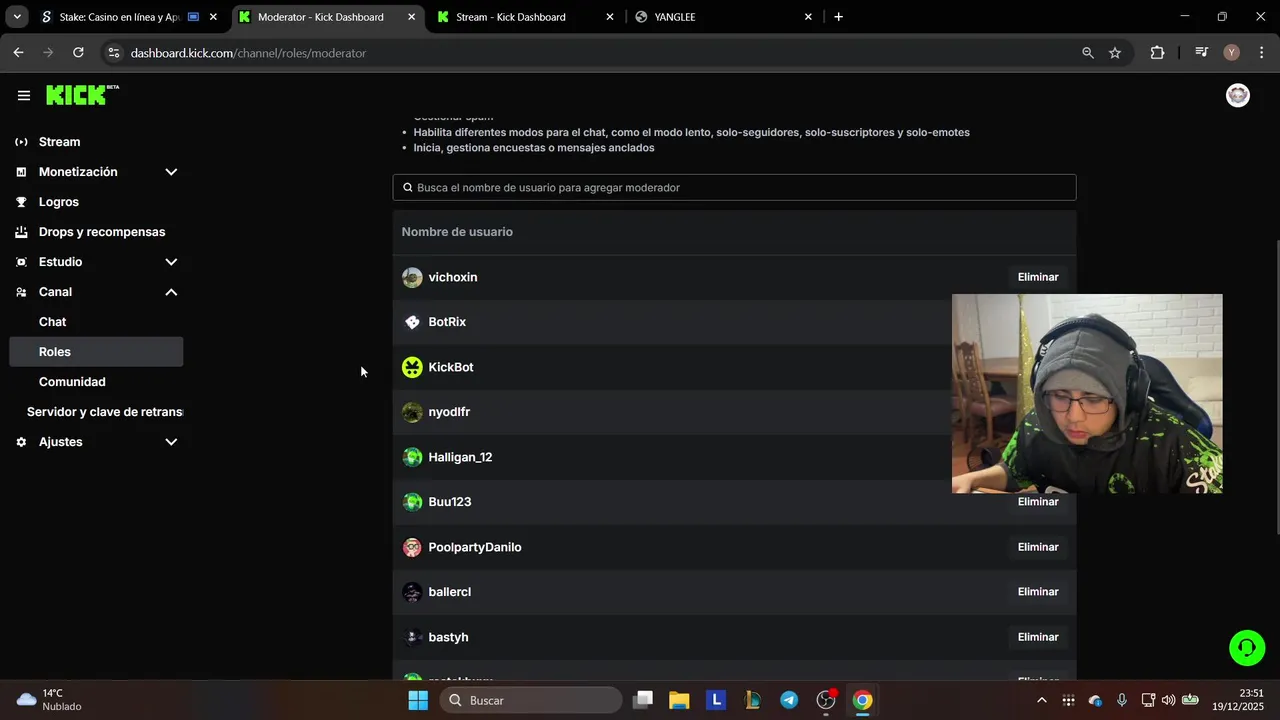
Task: Open the tab search dropdown arrow
Action: 17,17
